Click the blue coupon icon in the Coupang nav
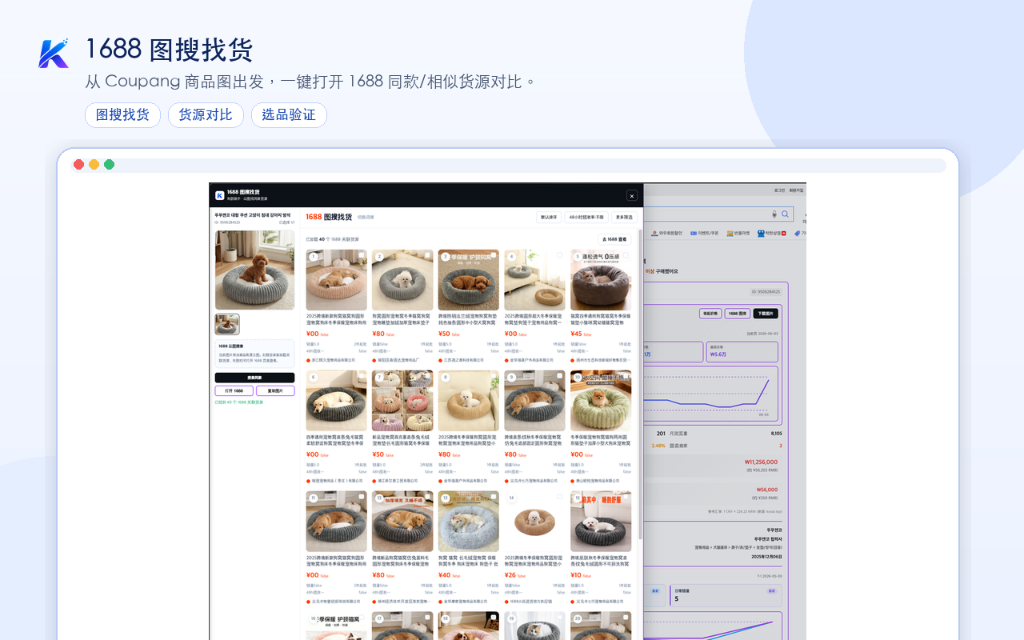 (x=694, y=233)
